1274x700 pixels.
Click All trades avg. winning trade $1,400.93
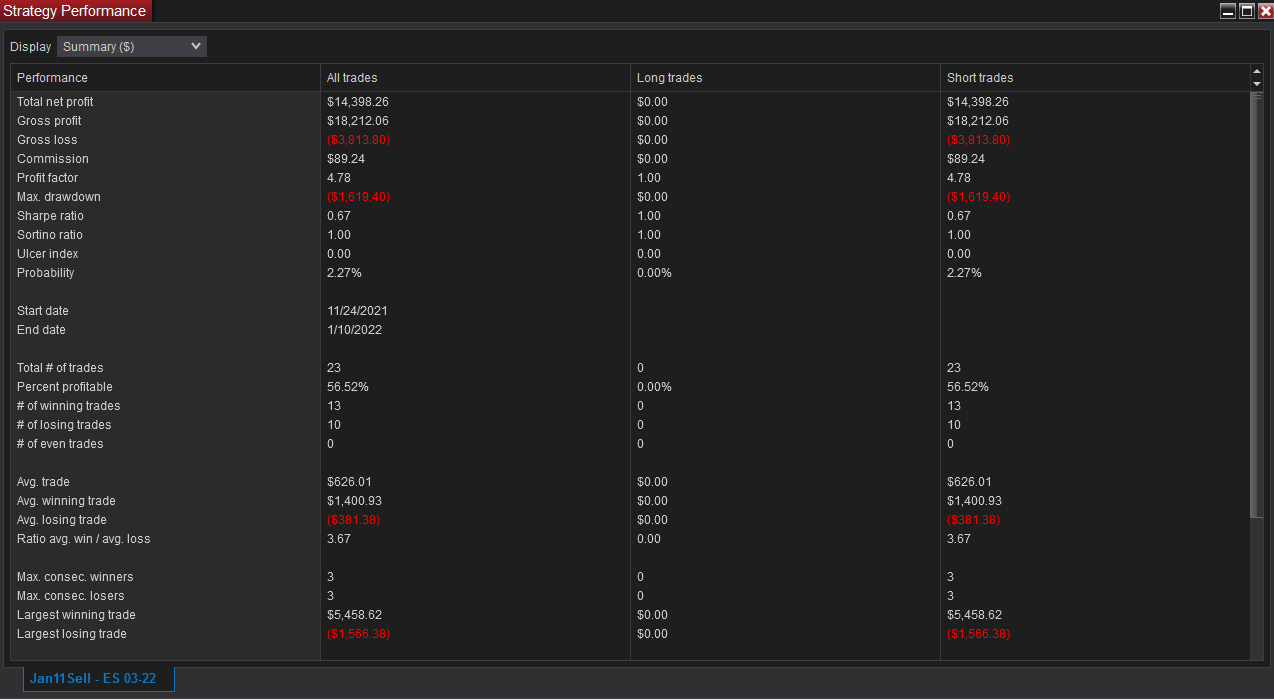(355, 501)
